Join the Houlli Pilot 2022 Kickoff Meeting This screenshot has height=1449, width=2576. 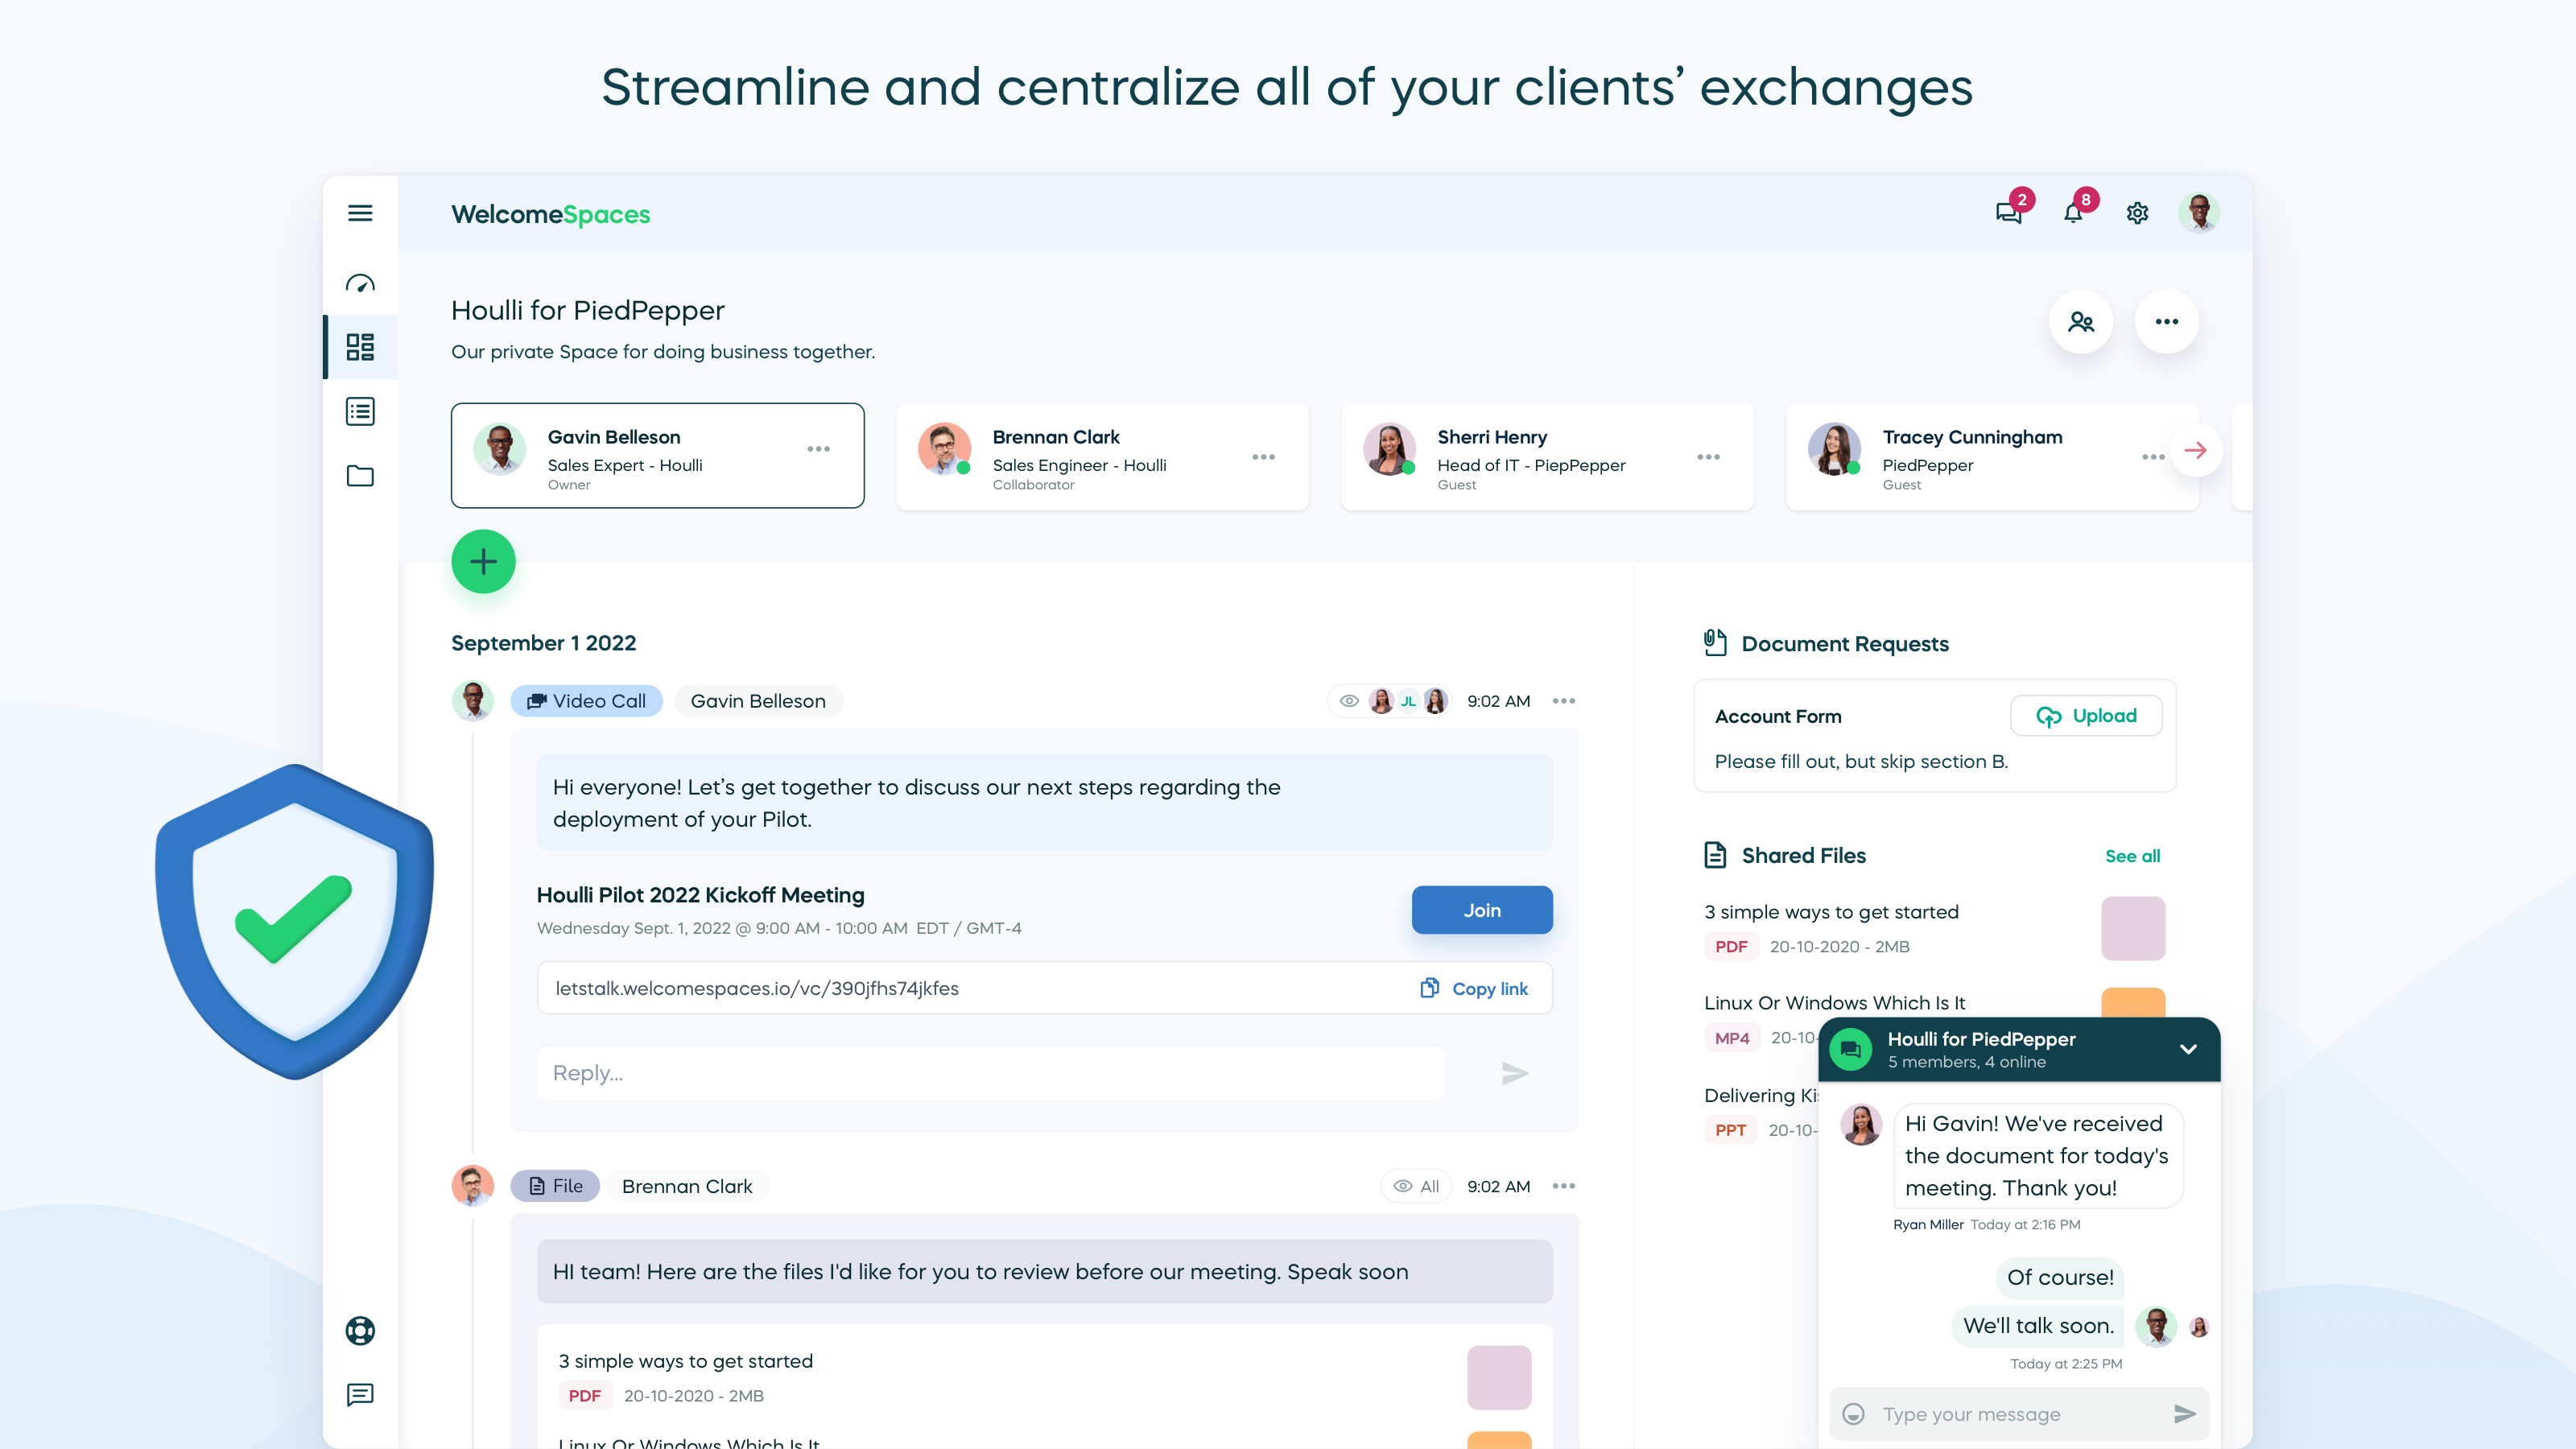pos(1482,910)
